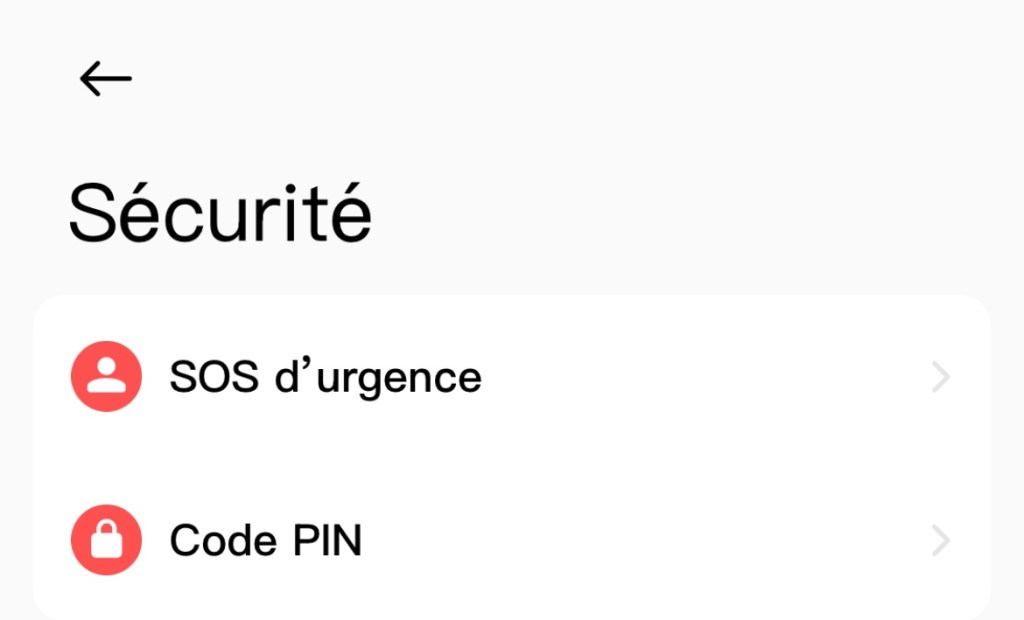
Task: Tap the round icon beside SOS d'urgence
Action: click(106, 377)
